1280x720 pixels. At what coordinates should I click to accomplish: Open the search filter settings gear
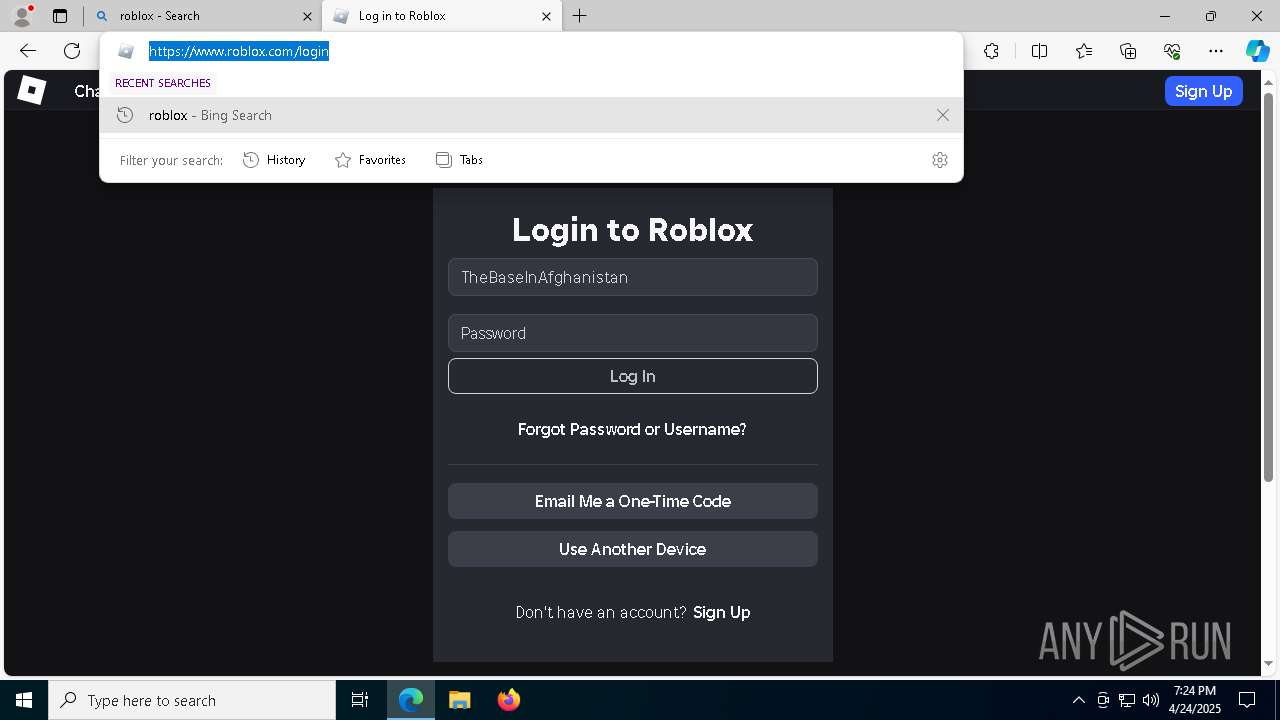point(939,160)
